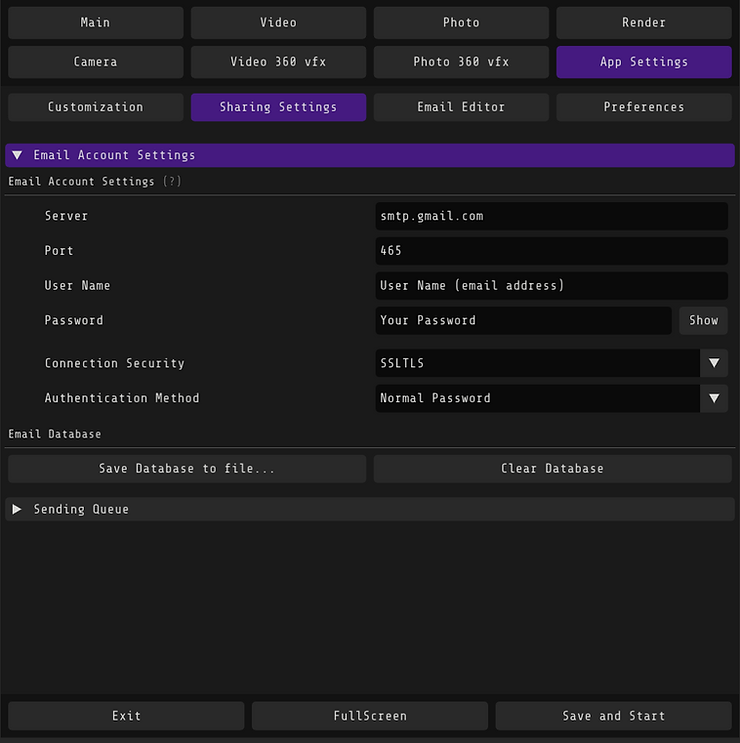
Task: Go to the Preferences tab
Action: pos(644,107)
